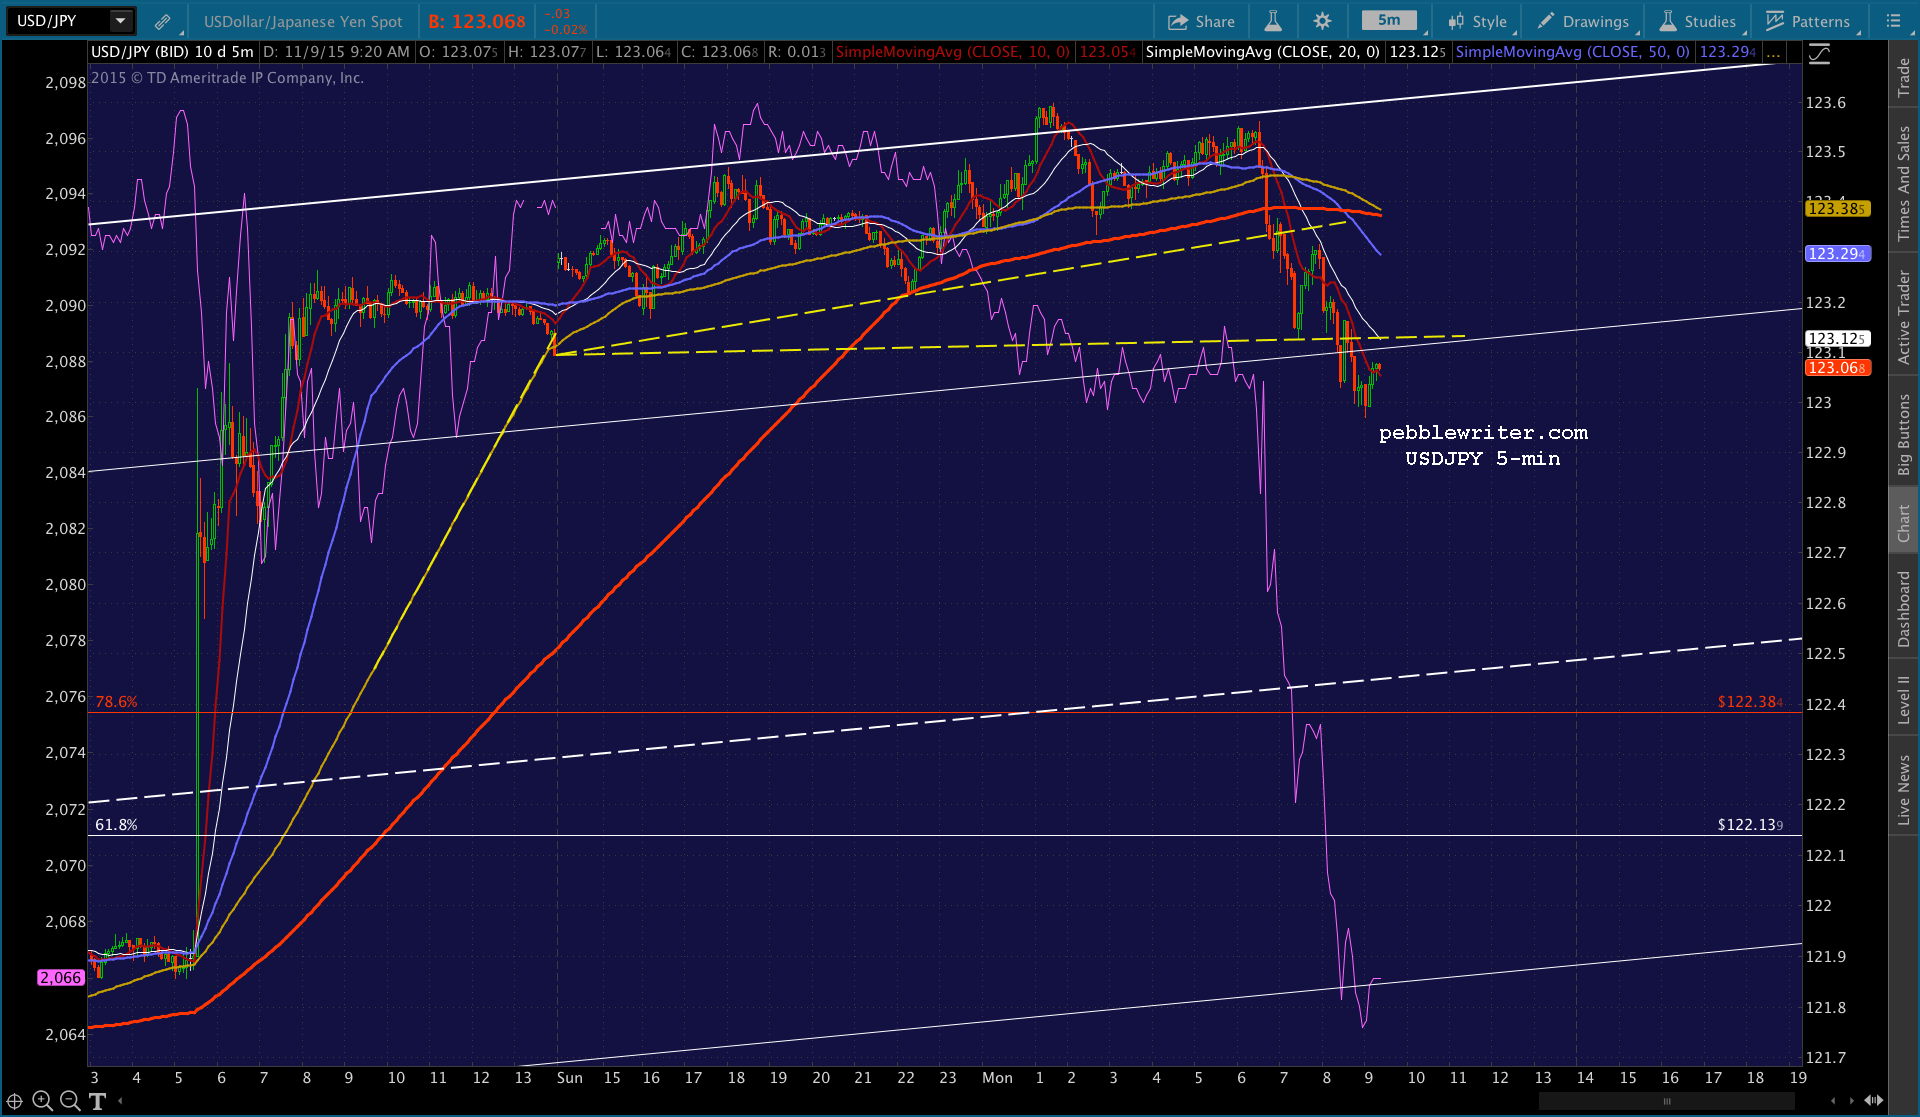Screen dimensions: 1920x1117
Task: Click the horizontal time scrollbar handle
Action: [x=1666, y=1101]
